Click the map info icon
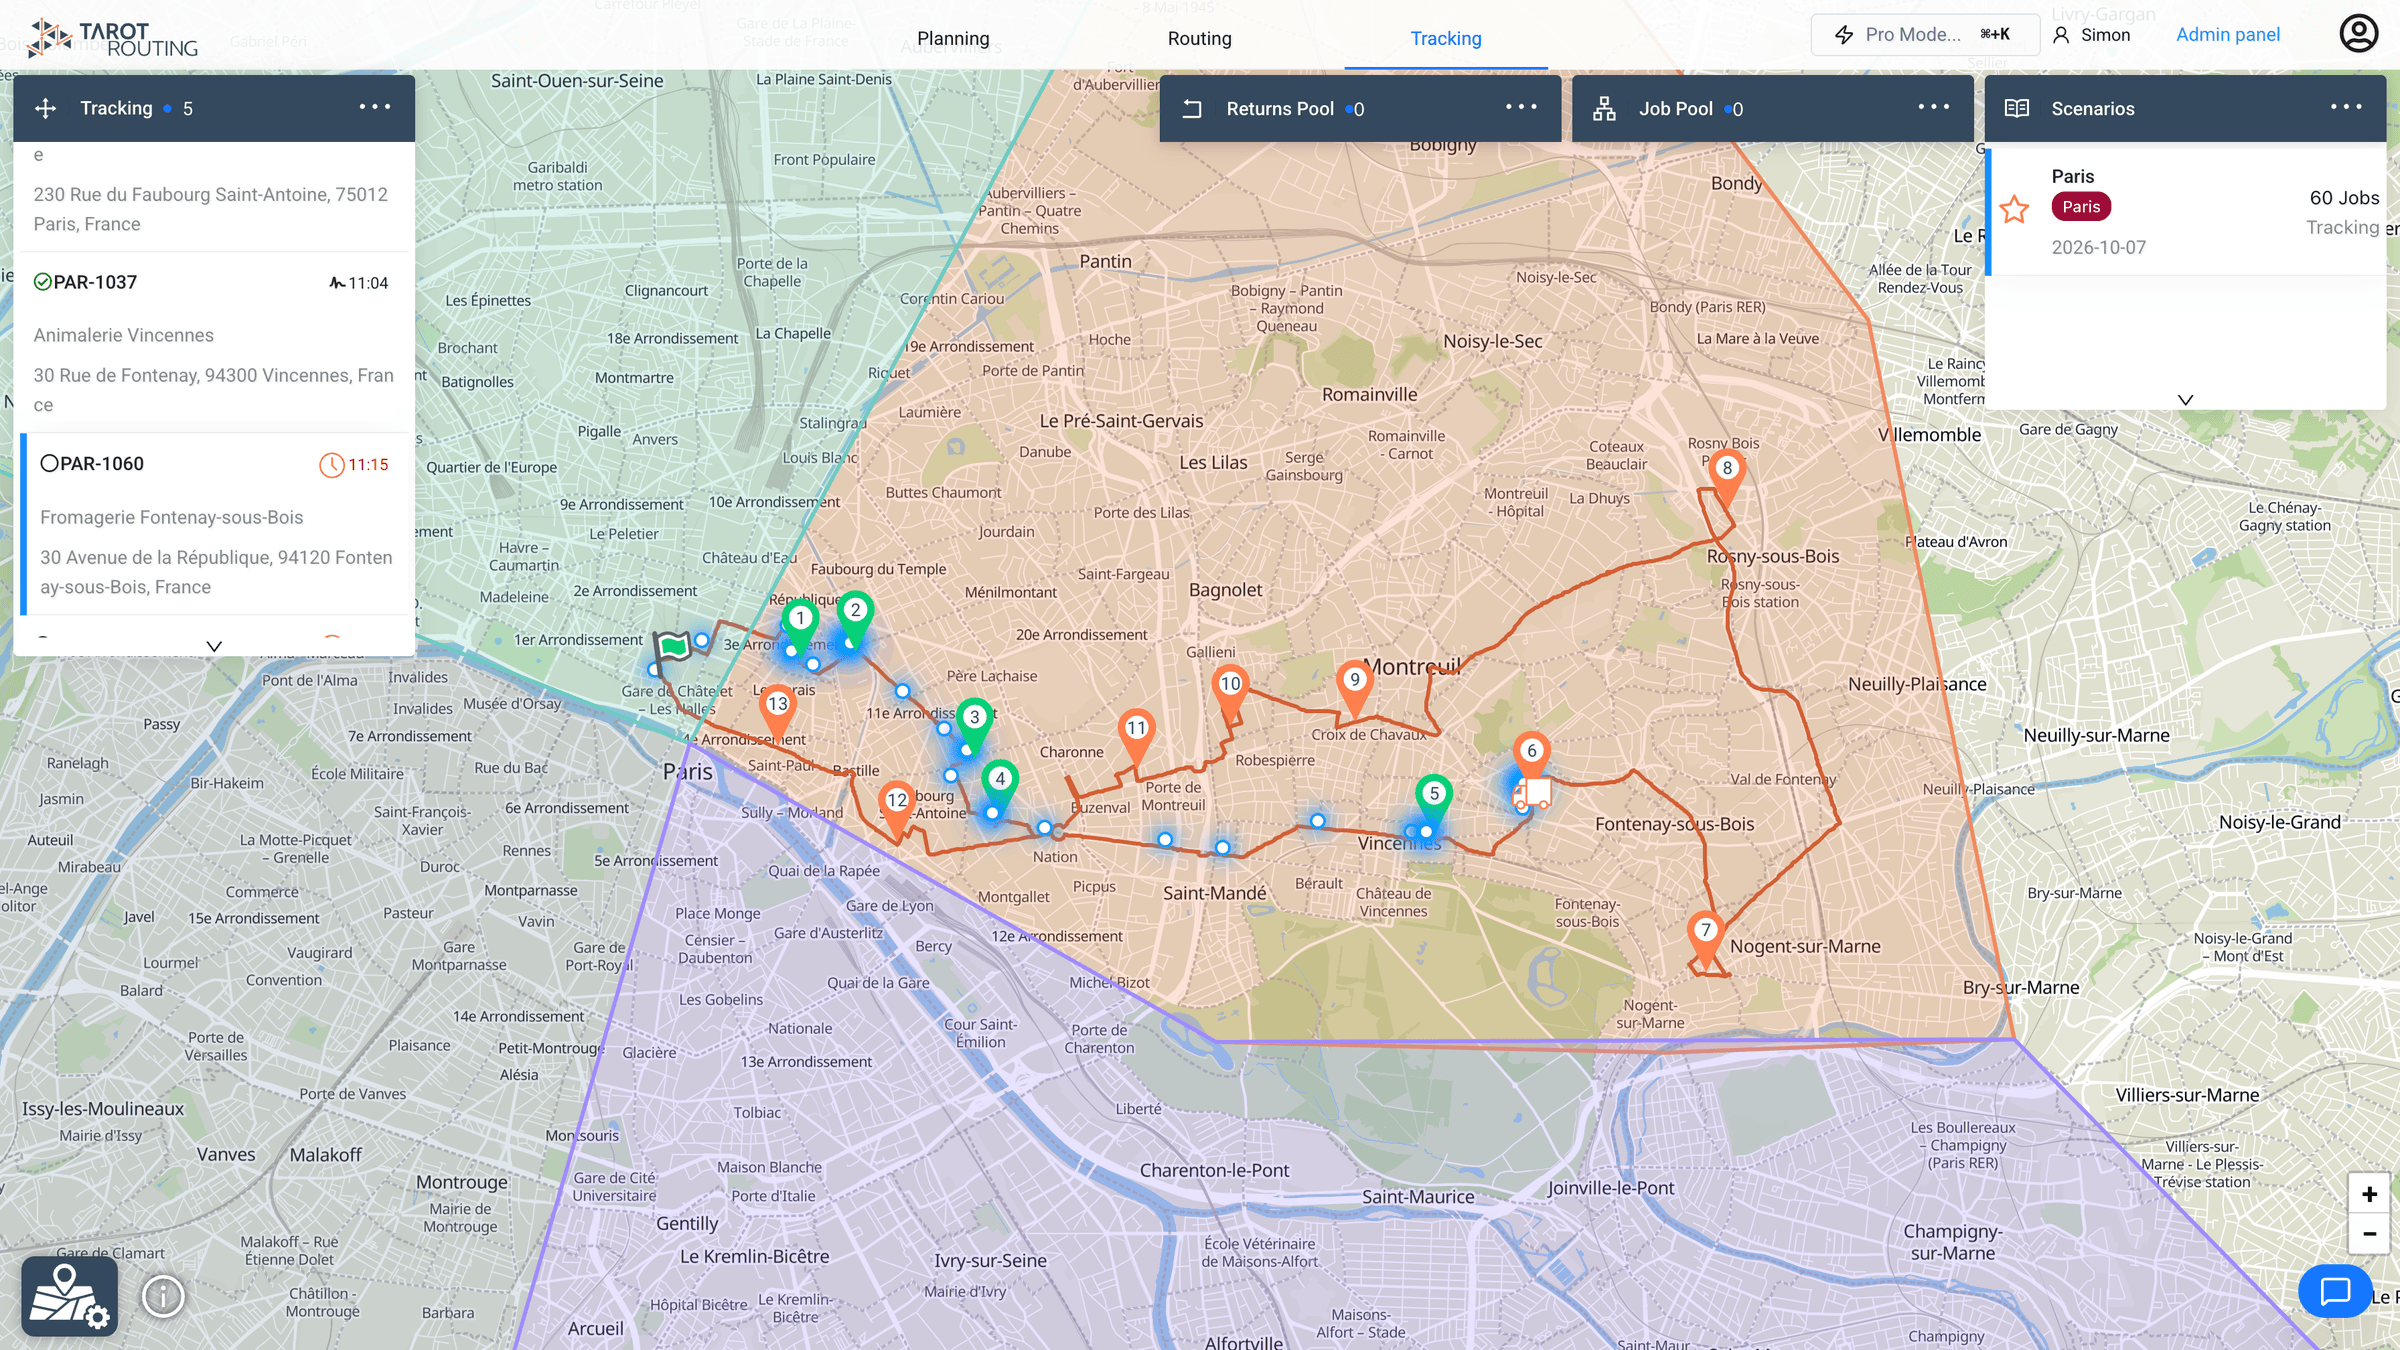 [x=163, y=1296]
